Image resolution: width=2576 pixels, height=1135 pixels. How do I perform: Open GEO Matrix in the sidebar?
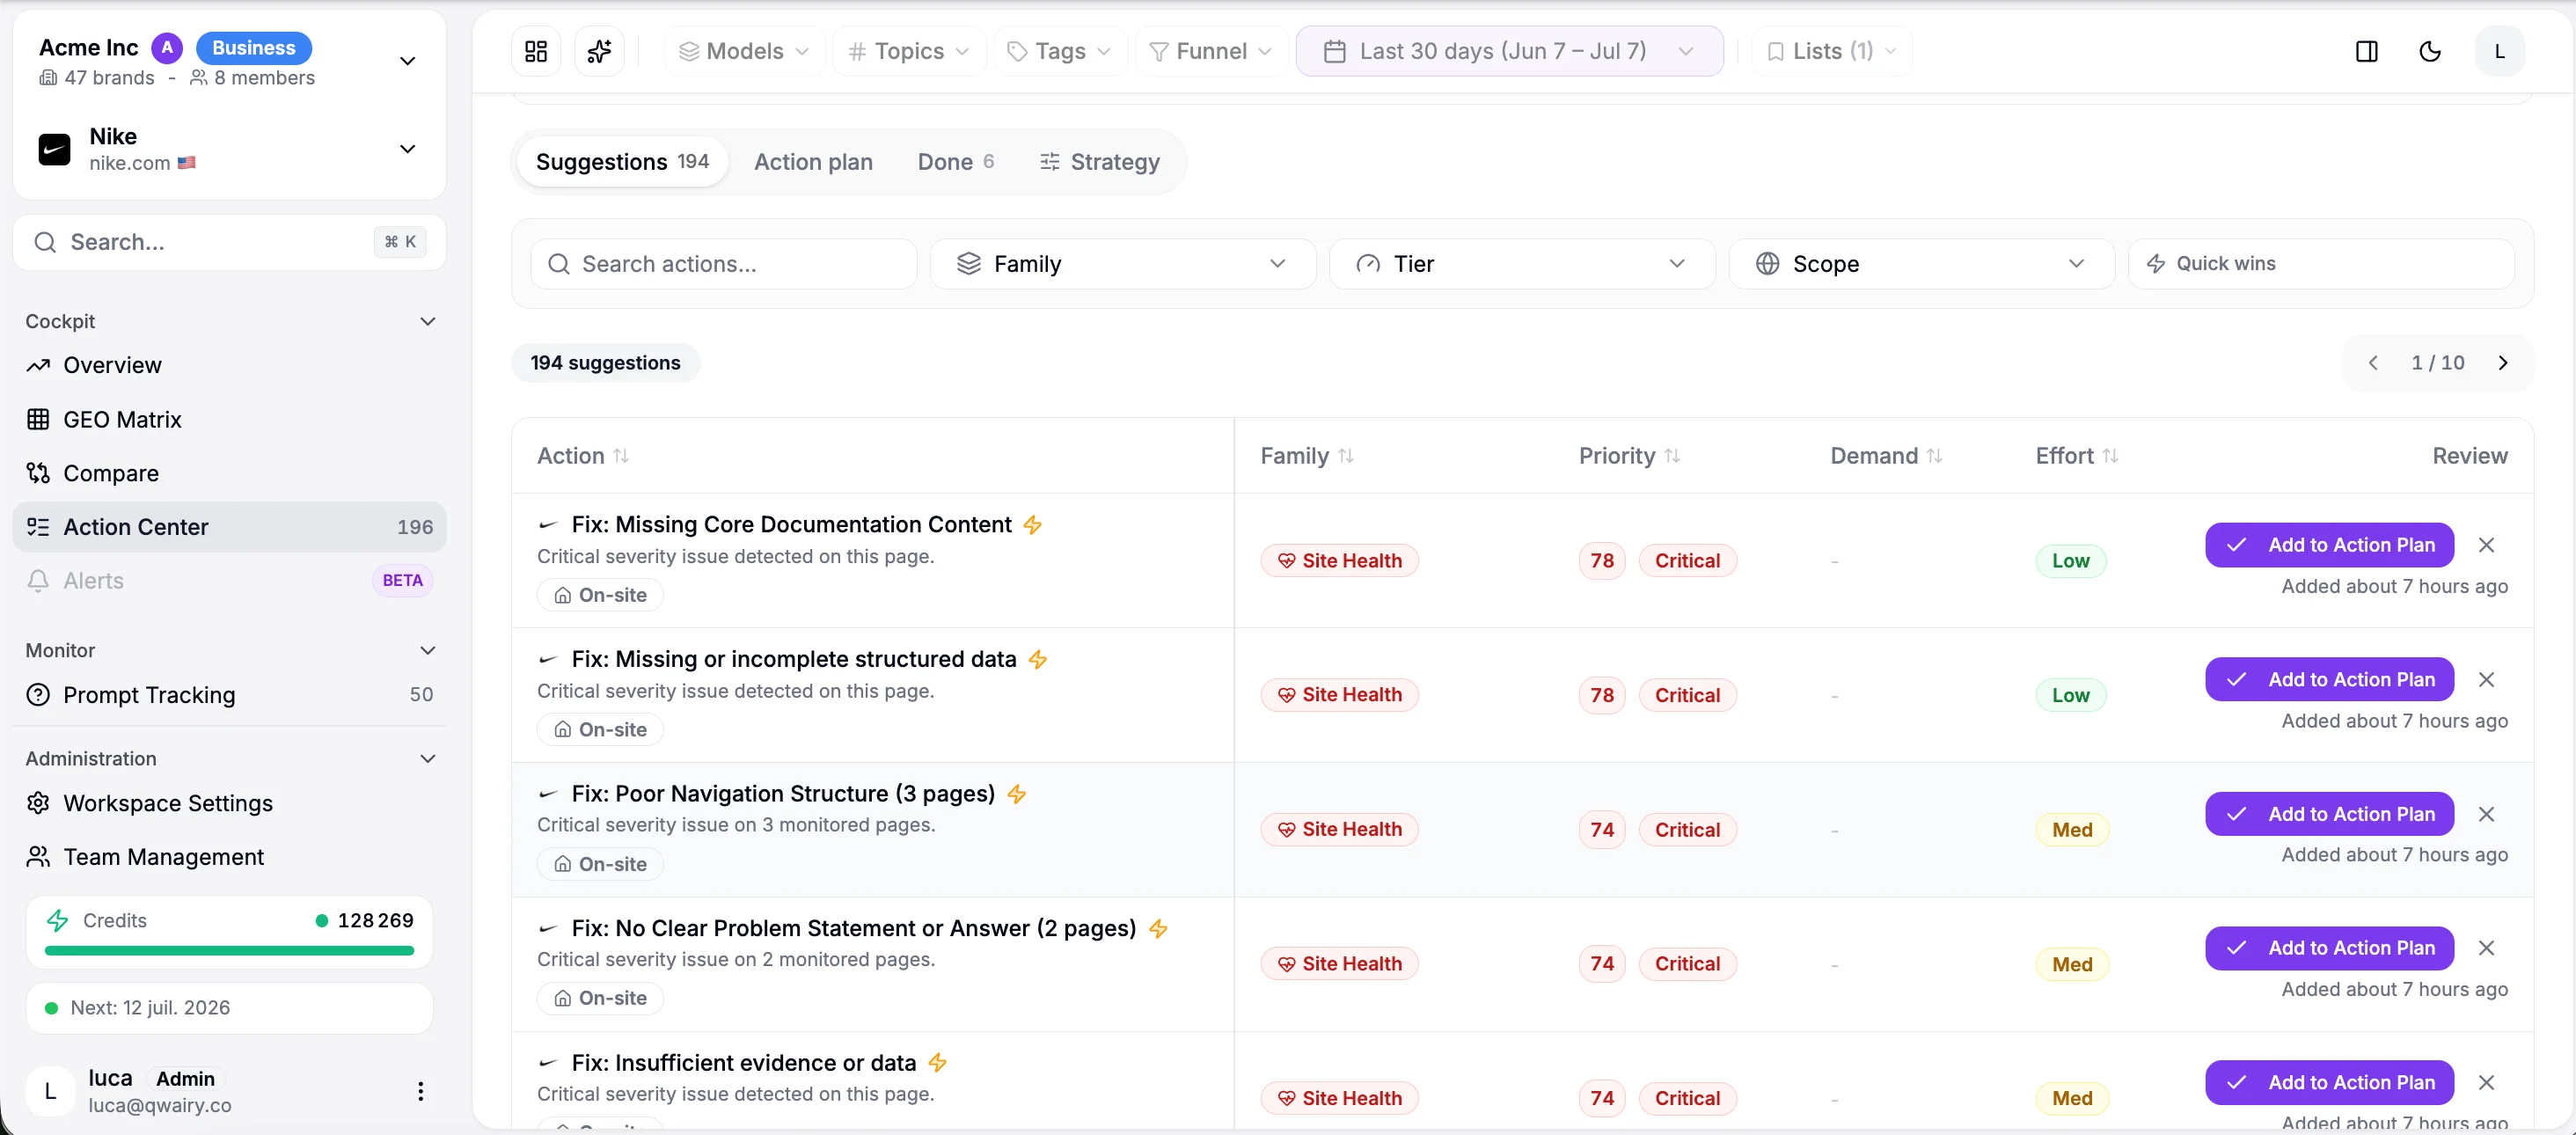229,420
